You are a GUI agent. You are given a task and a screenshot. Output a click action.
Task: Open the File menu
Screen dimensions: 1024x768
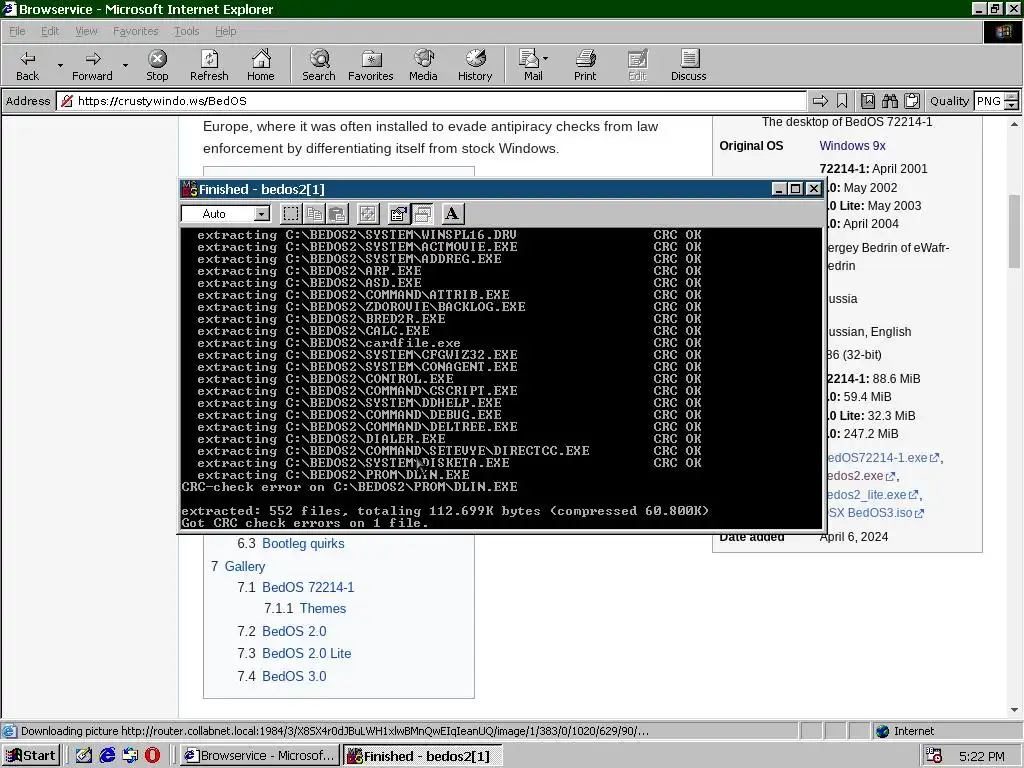pyautogui.click(x=17, y=31)
